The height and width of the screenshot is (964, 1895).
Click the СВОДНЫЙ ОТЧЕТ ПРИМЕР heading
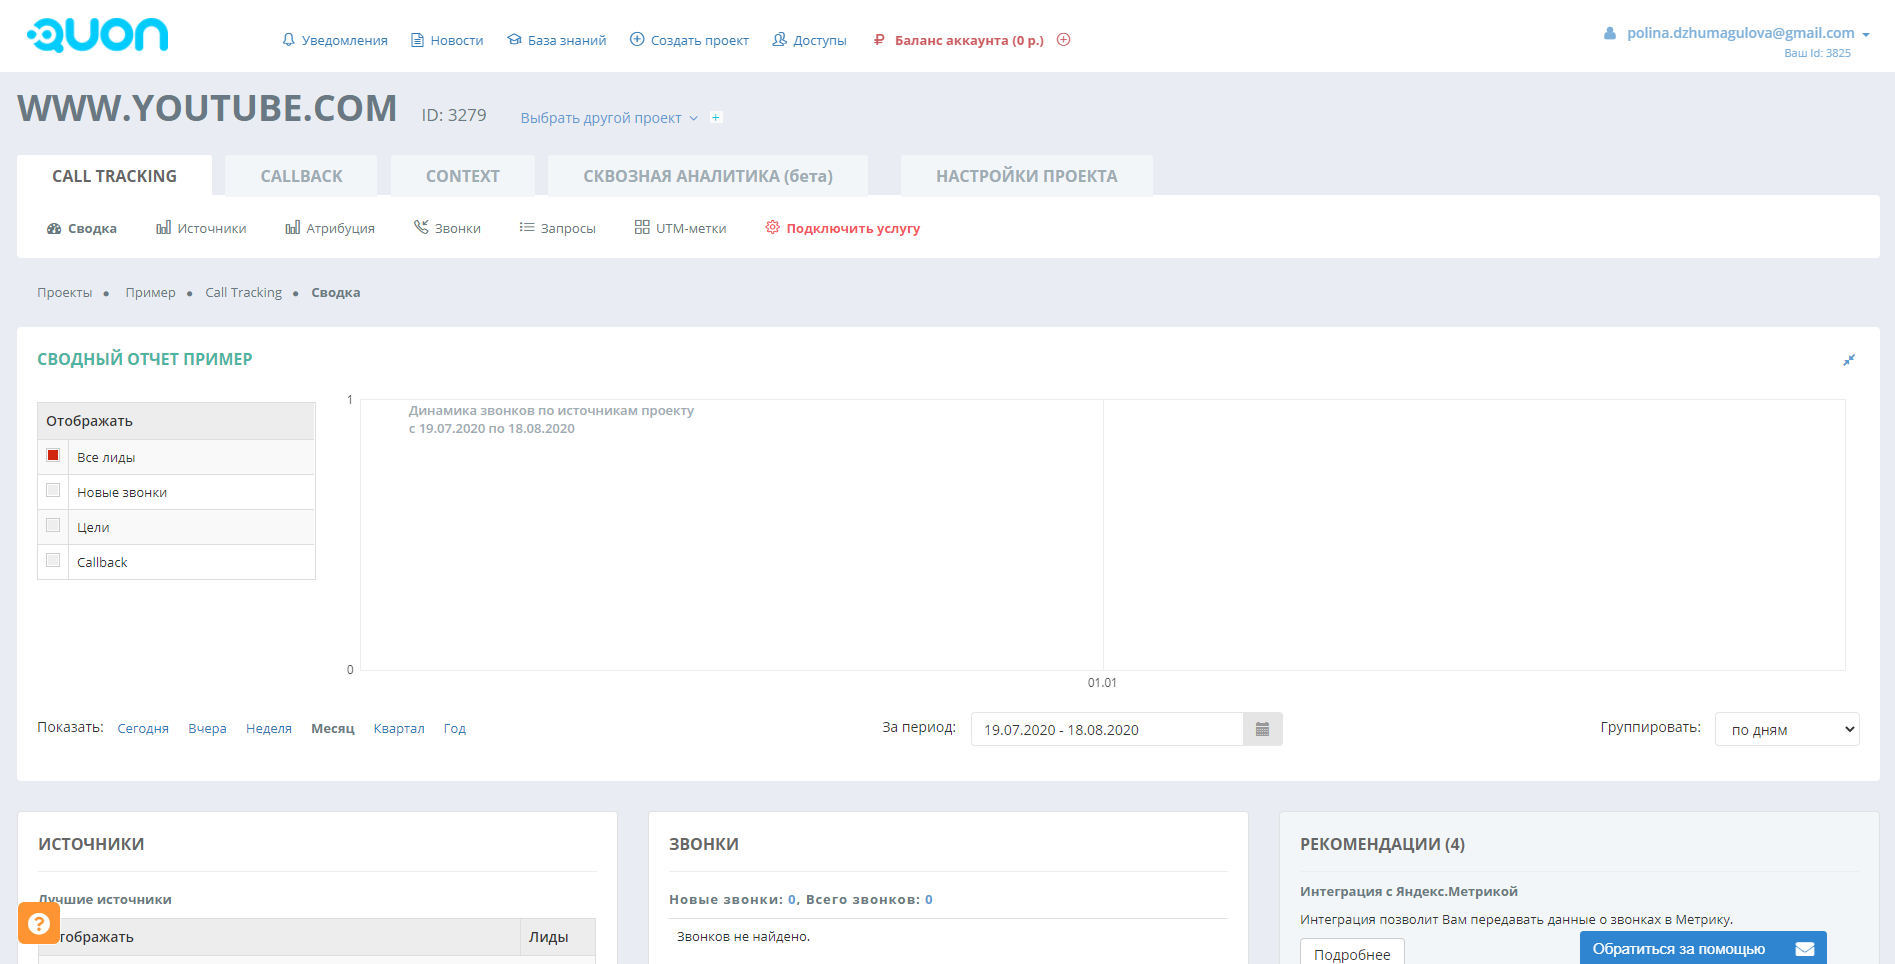point(145,359)
